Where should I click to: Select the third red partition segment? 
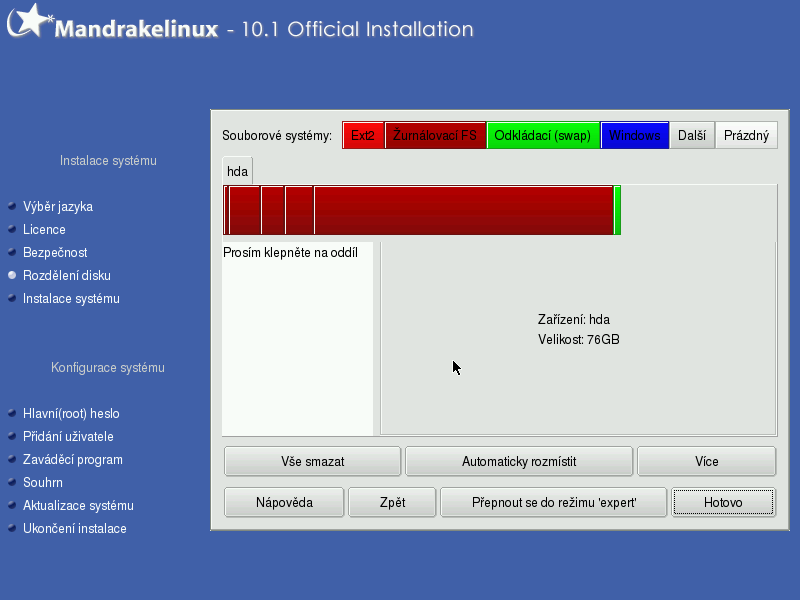pyautogui.click(x=273, y=210)
